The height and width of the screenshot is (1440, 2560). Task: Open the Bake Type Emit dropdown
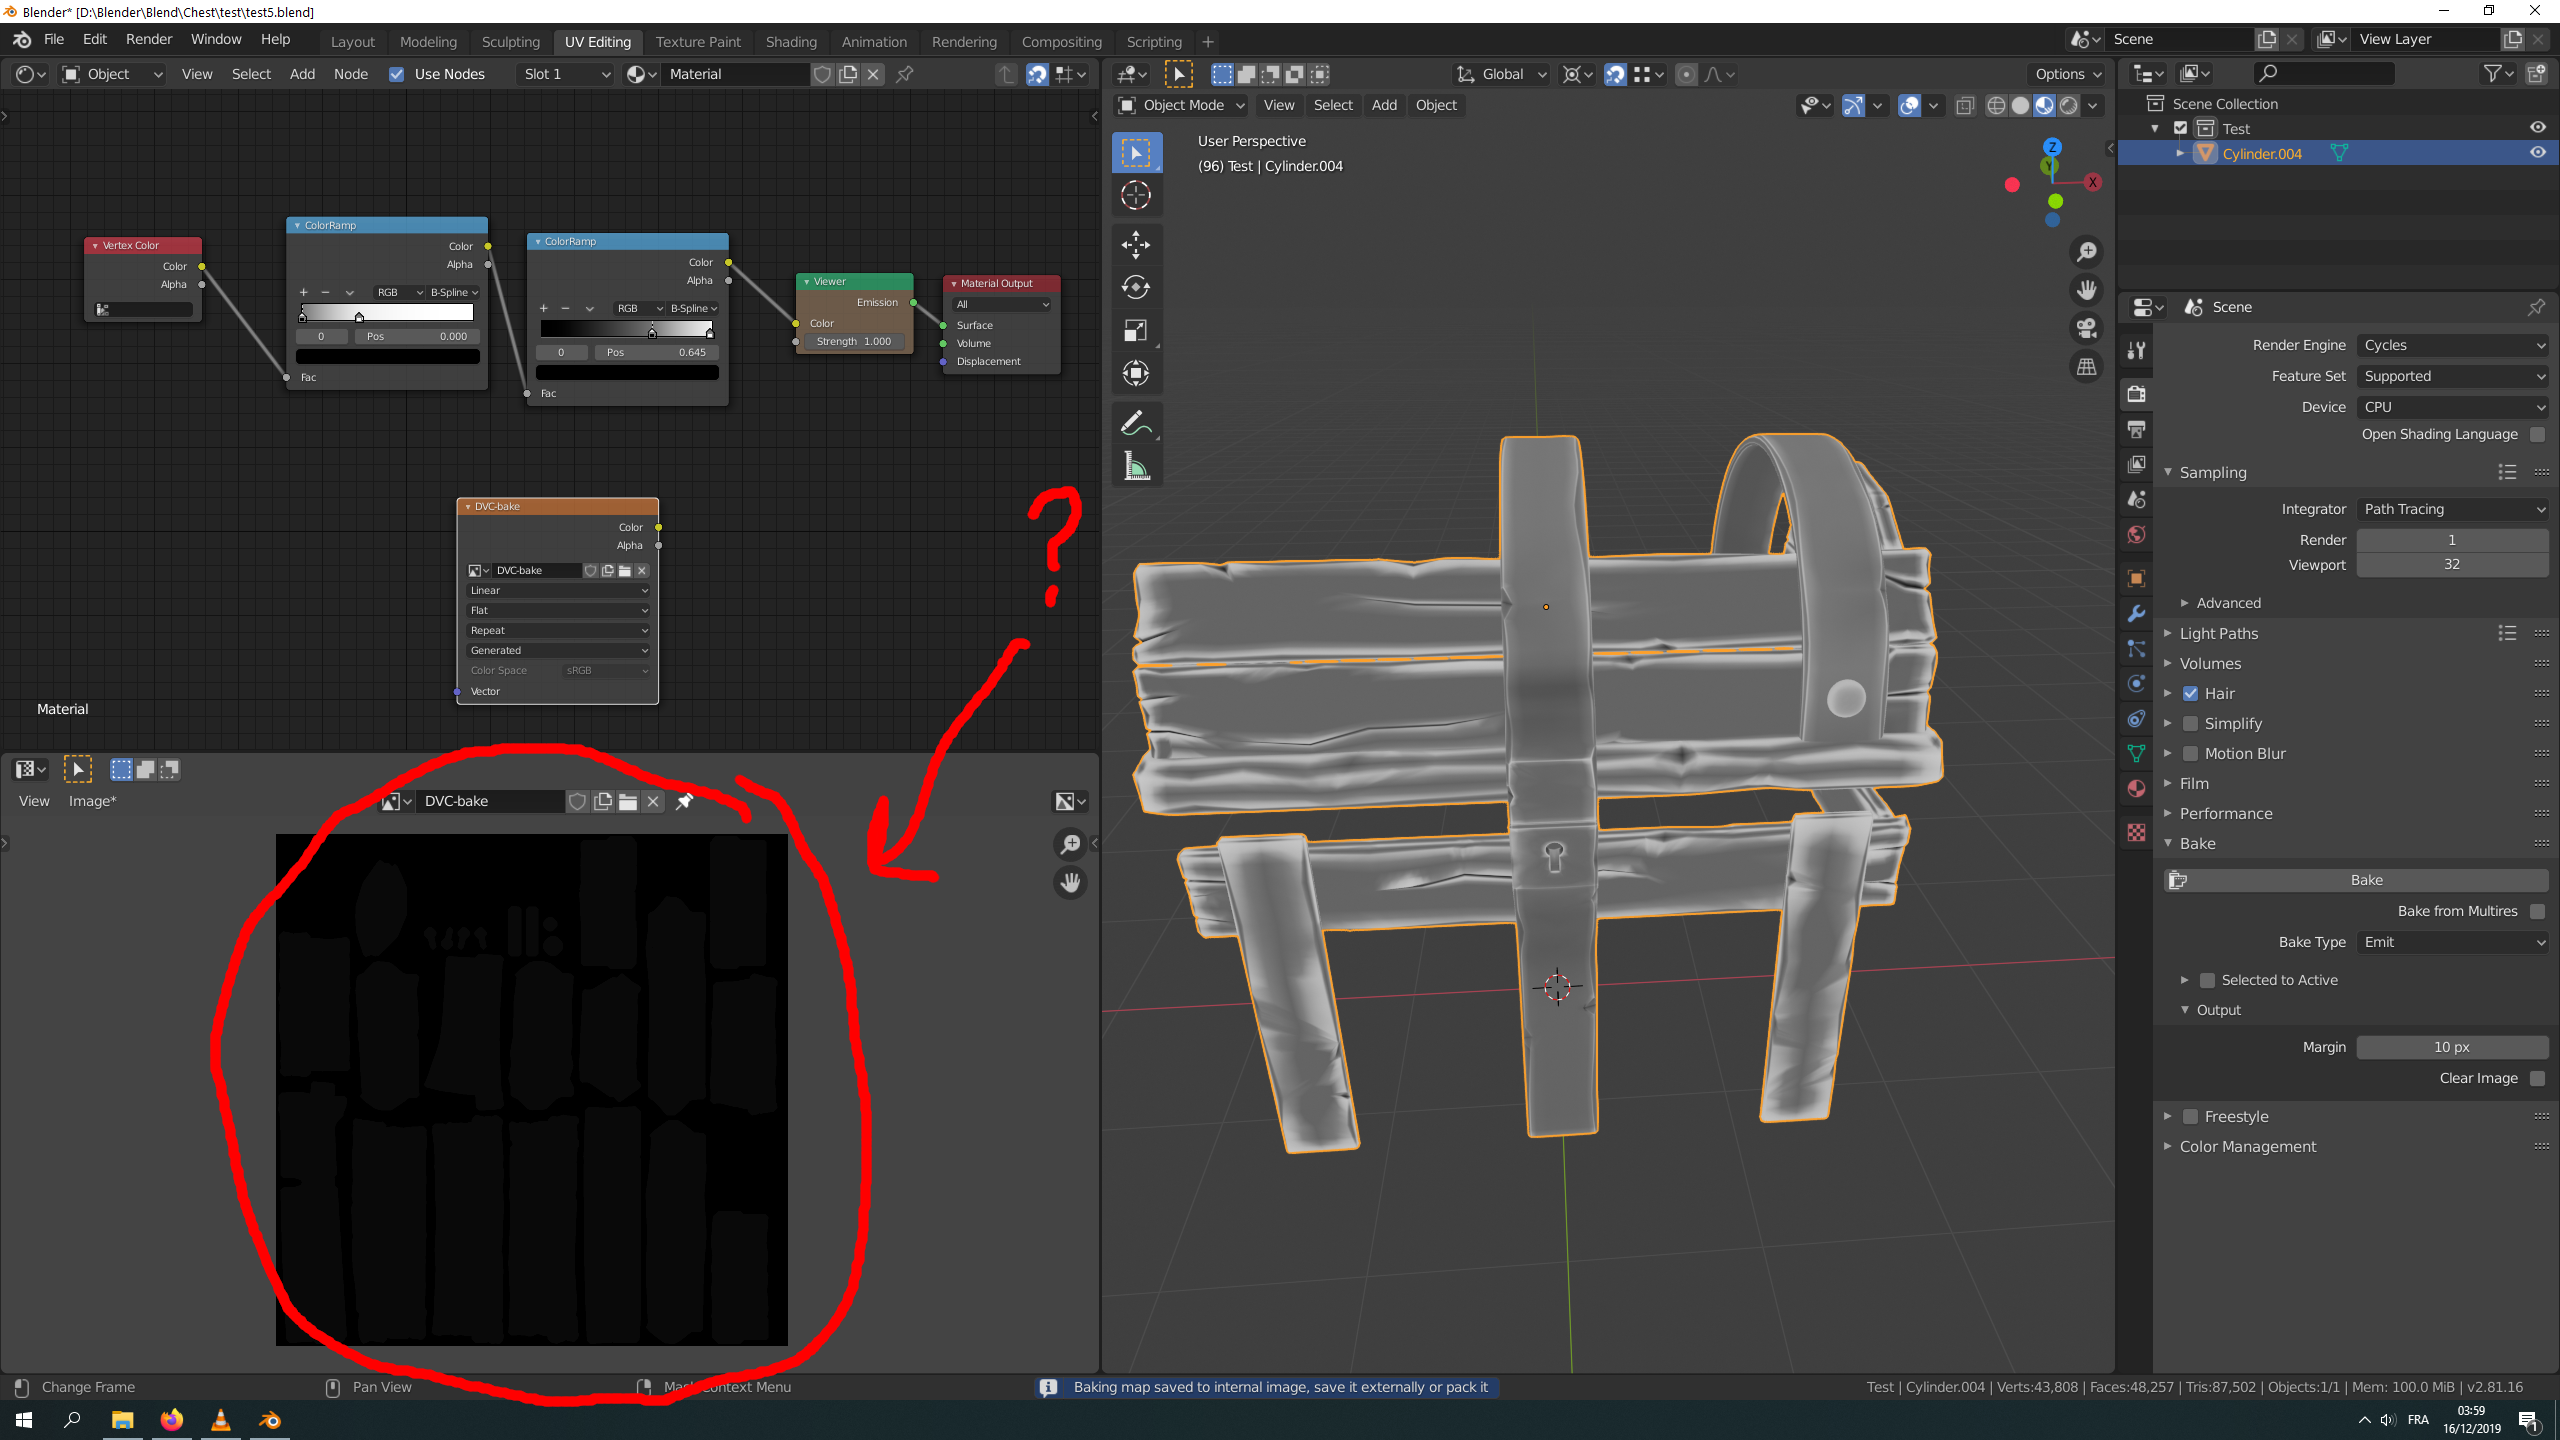coord(2452,942)
